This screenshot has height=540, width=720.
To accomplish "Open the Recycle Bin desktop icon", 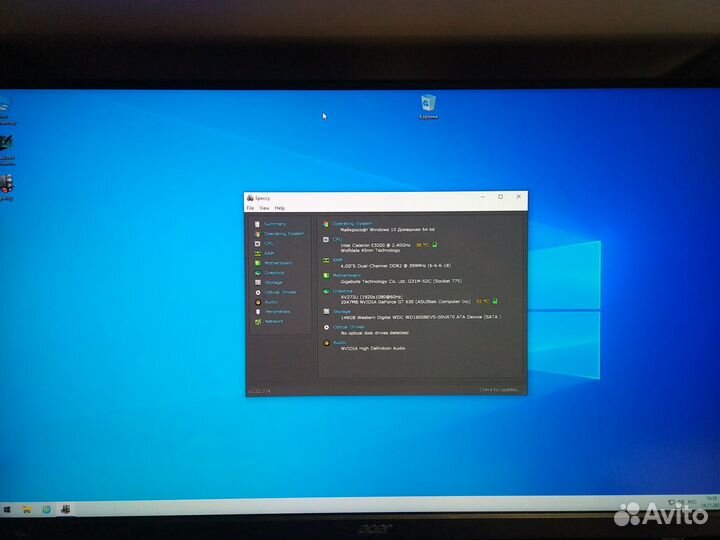I will coord(428,103).
